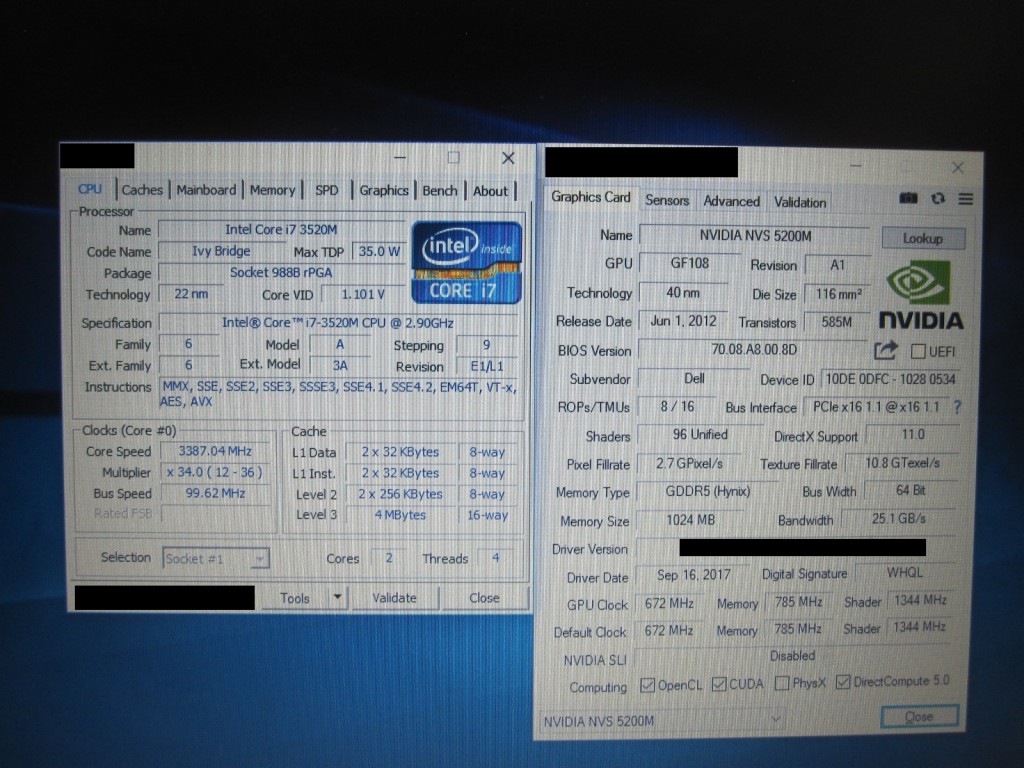Click the Bandwidth value 25.1 GB/s

tap(899, 519)
